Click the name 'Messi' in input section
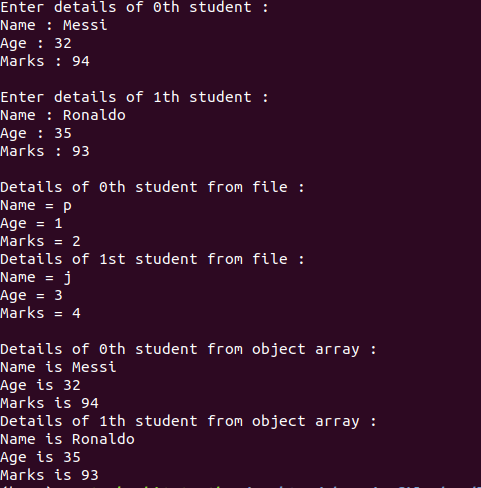This screenshot has height=488, width=481. 85,25
